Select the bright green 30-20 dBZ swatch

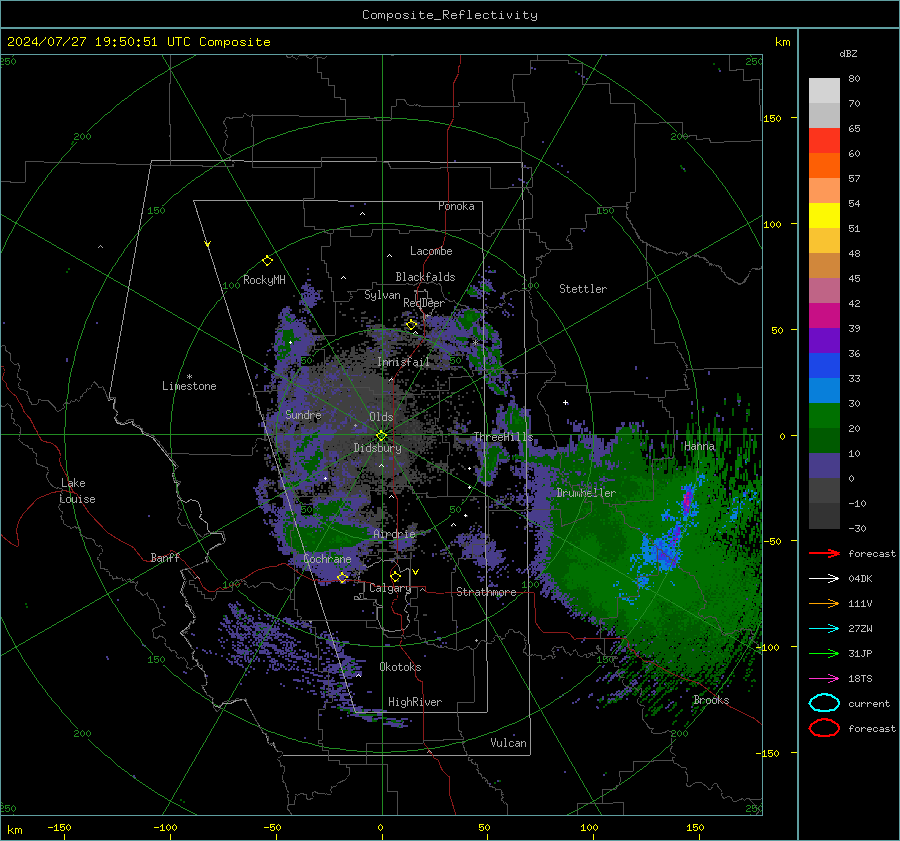824,416
